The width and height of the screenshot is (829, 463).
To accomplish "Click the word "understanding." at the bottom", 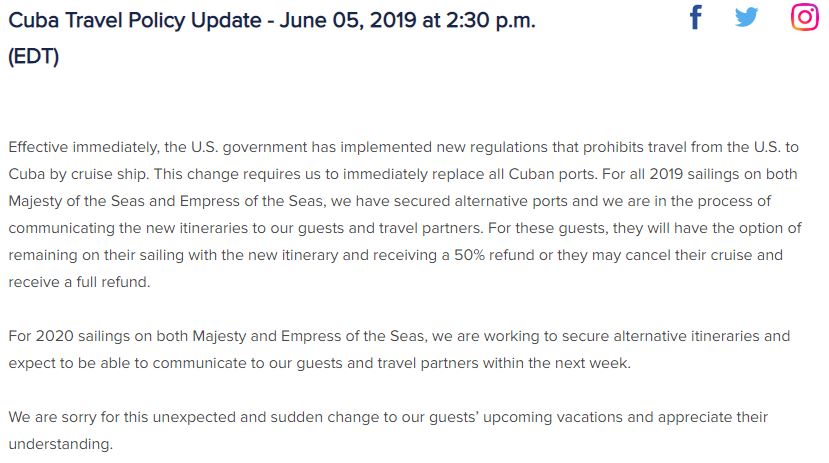I will coord(61,444).
